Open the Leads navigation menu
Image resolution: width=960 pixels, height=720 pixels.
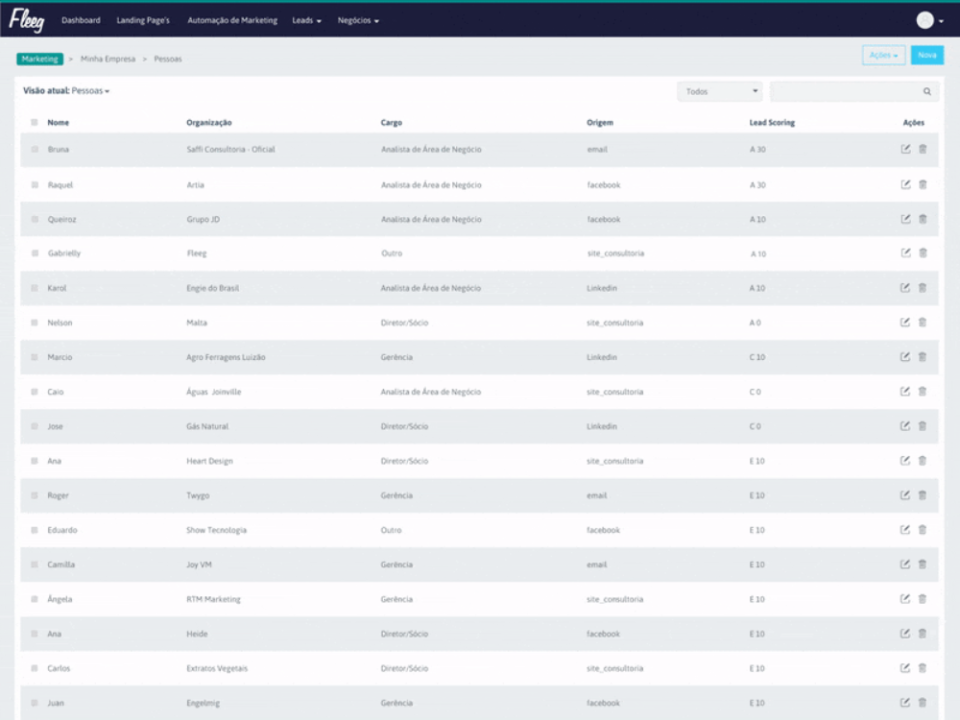[306, 19]
